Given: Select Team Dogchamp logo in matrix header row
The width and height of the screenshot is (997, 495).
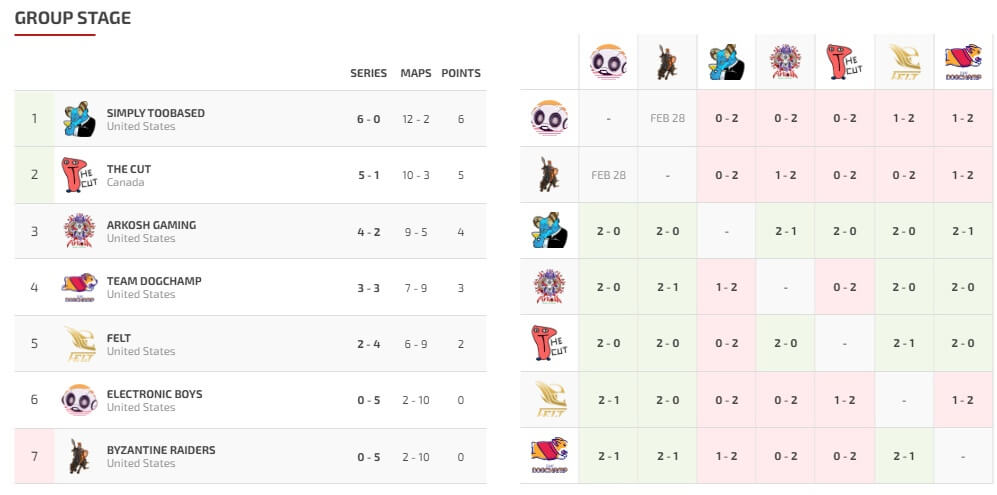Looking at the screenshot, I should click(962, 62).
